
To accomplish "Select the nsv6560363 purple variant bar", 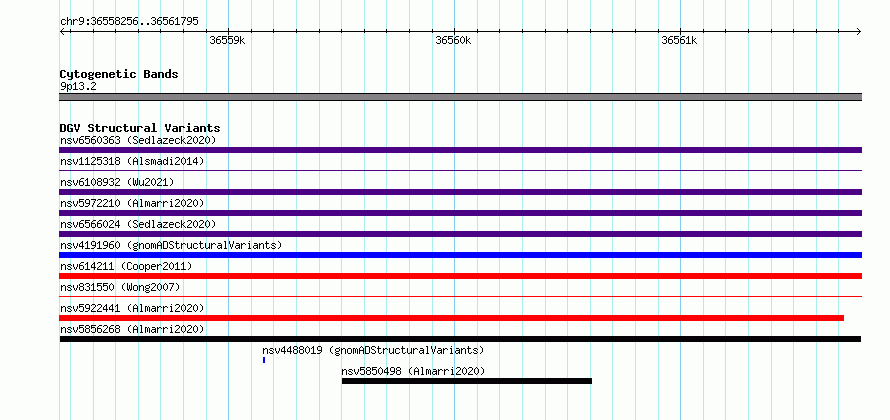I will (460, 150).
